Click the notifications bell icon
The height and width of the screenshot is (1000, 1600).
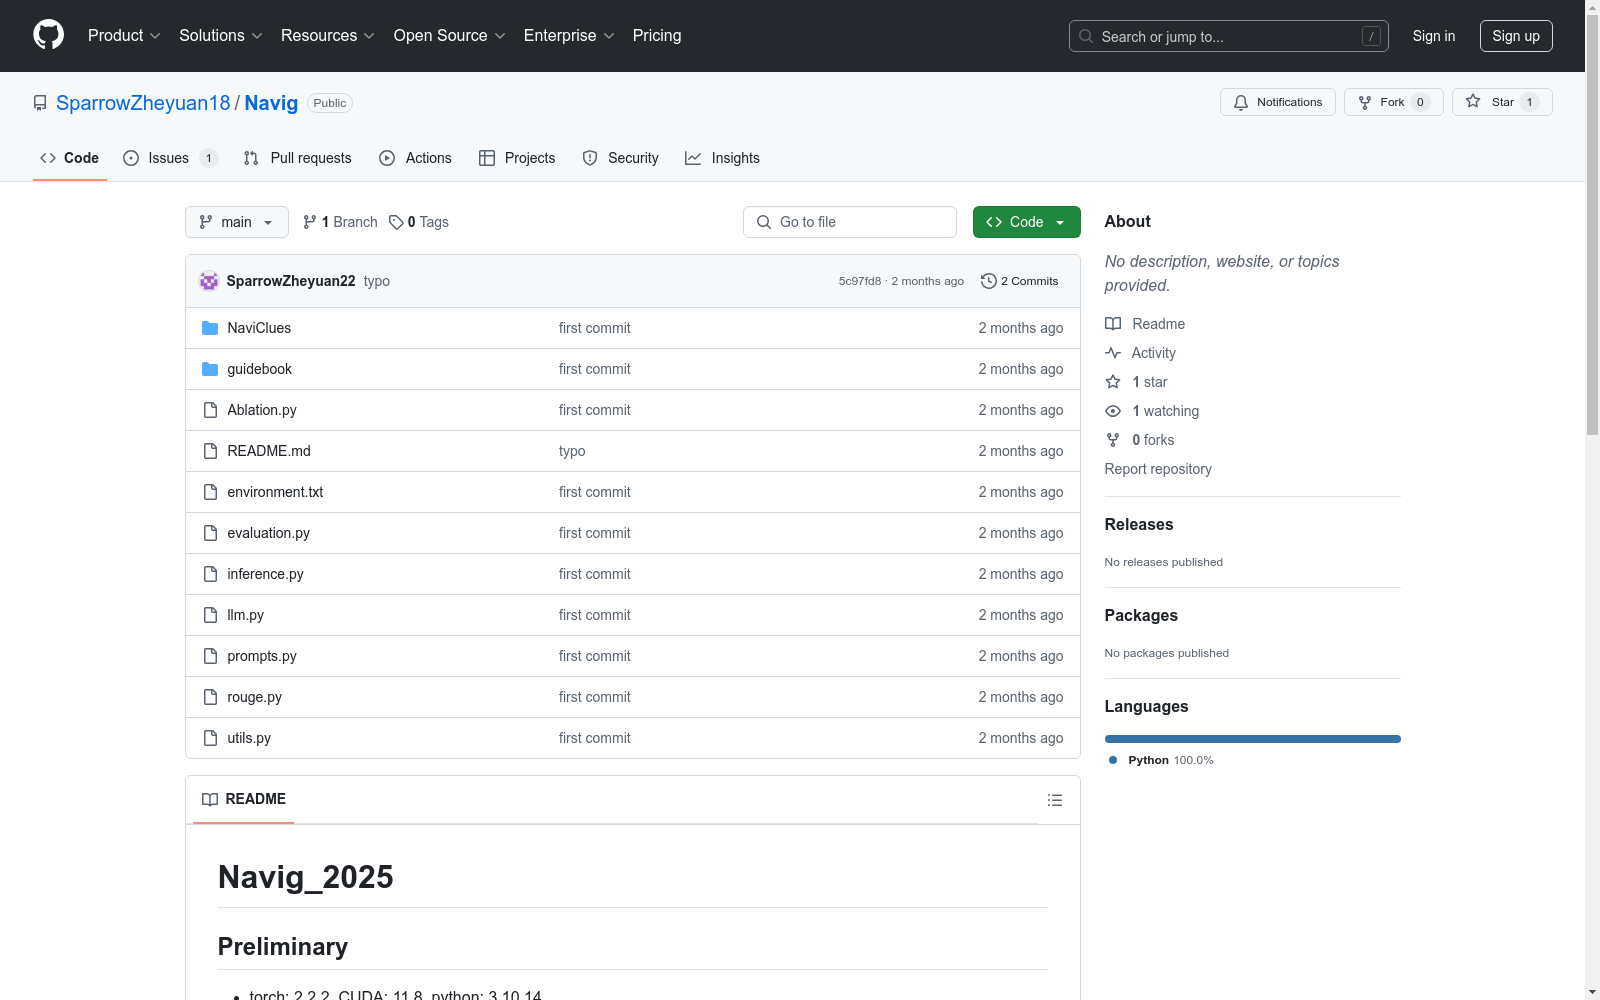click(1241, 102)
